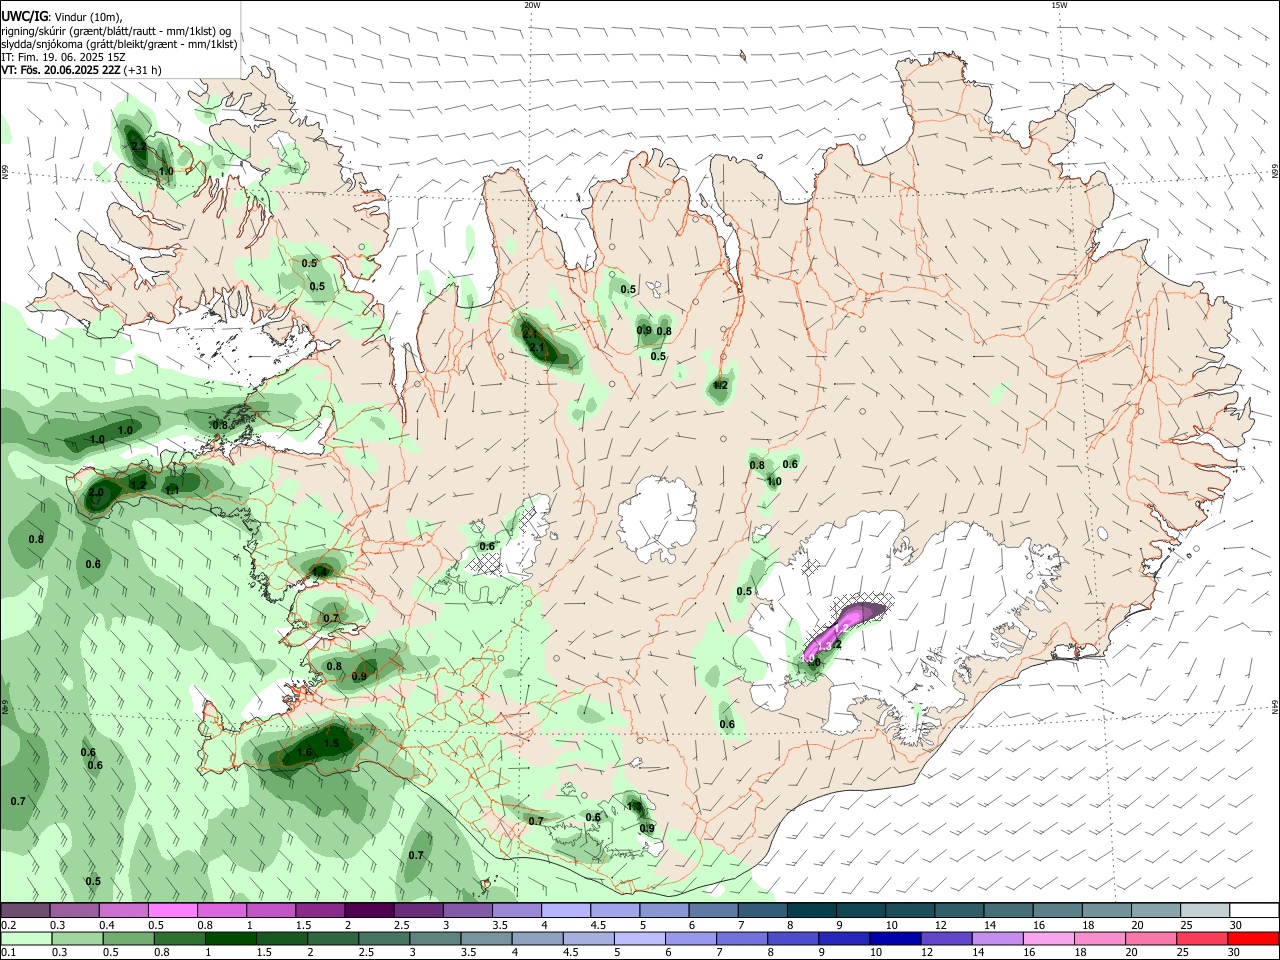Click the round white central glacier area

(657, 519)
